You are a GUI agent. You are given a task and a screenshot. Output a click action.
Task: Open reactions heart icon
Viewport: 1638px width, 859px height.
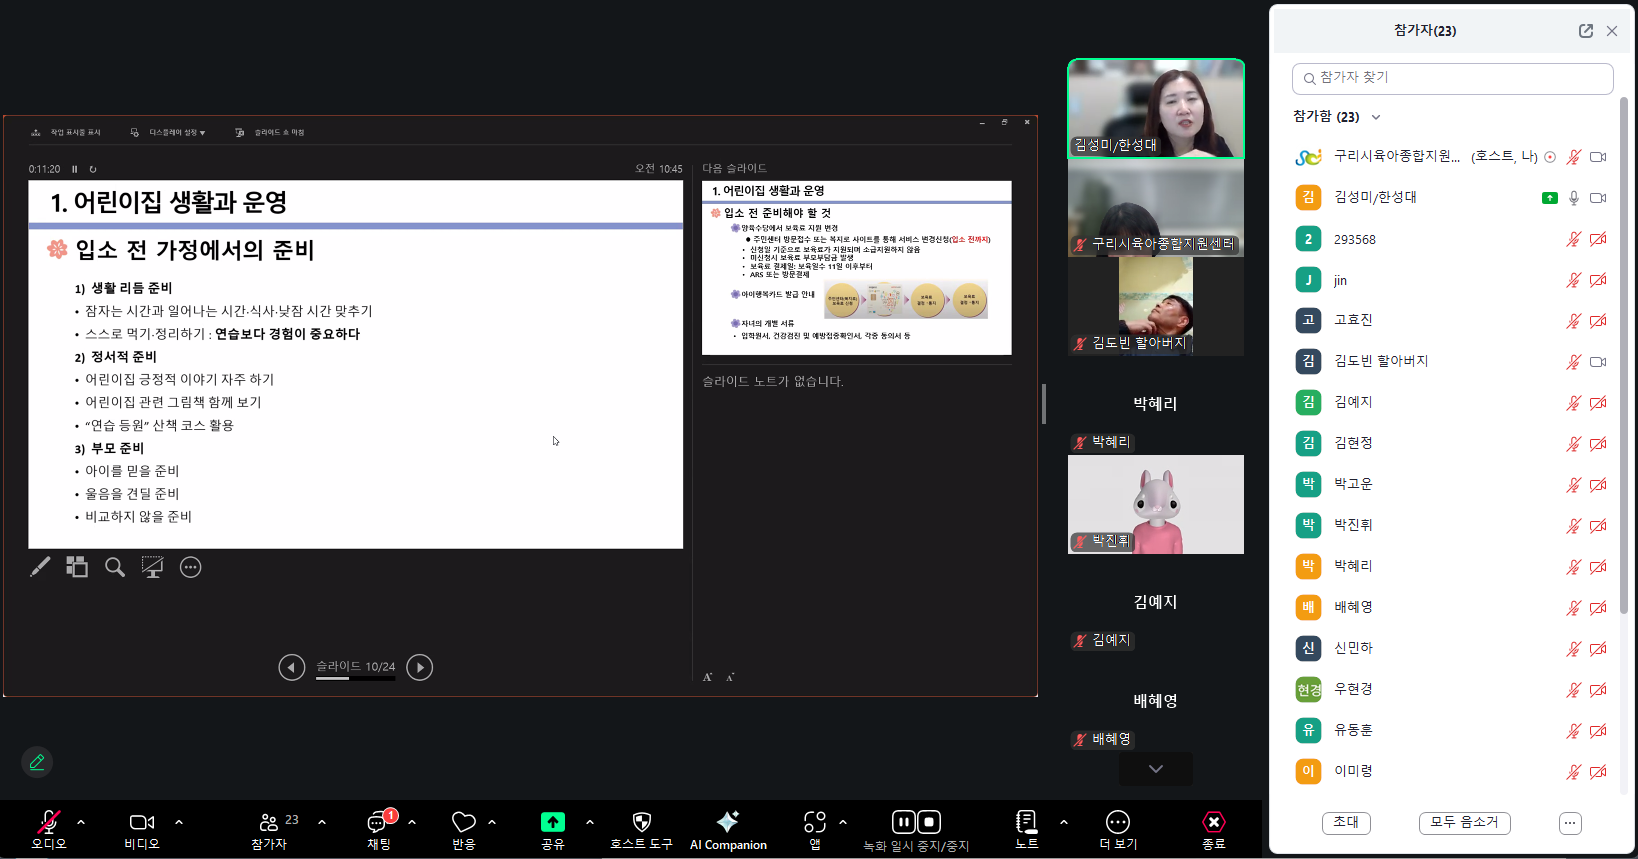point(463,829)
